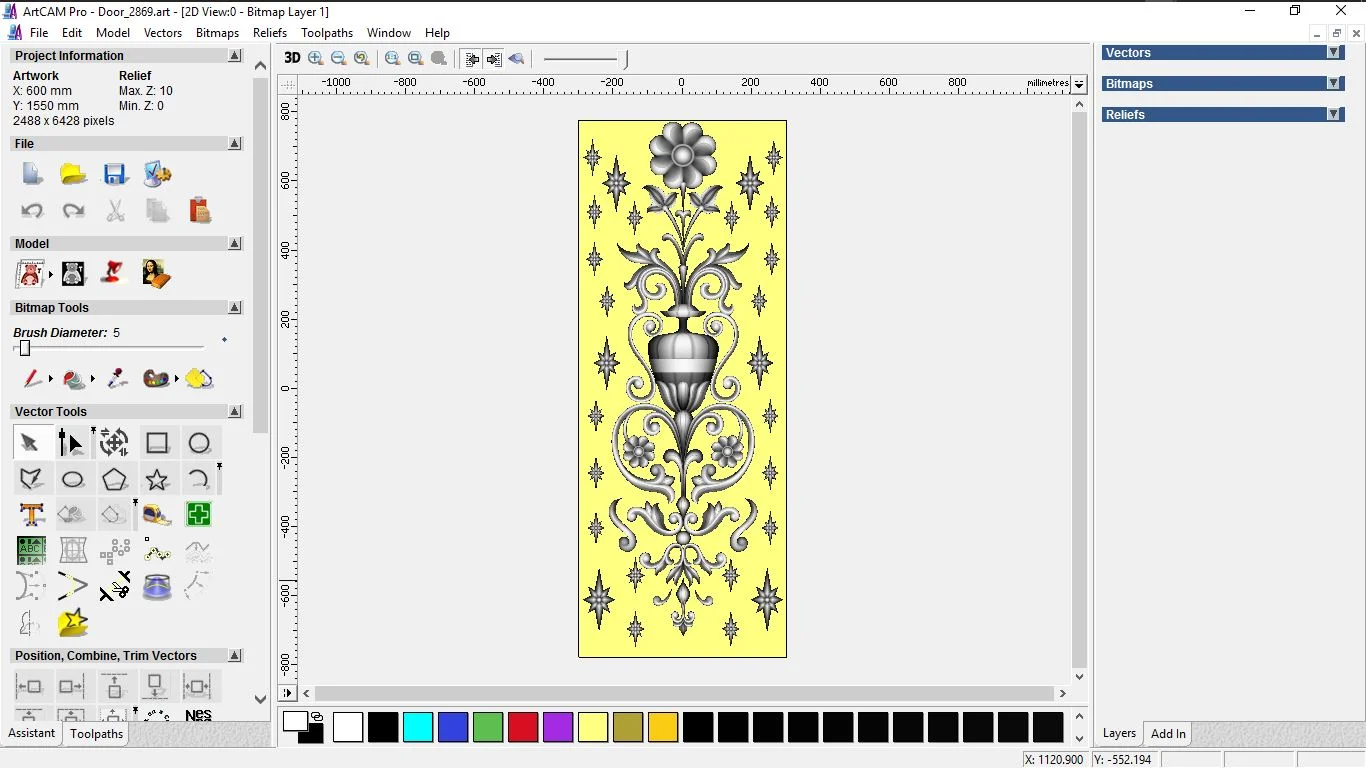Screen dimensions: 1366x768
Task: Collapse the Bitmap Tools section
Action: click(x=235, y=308)
